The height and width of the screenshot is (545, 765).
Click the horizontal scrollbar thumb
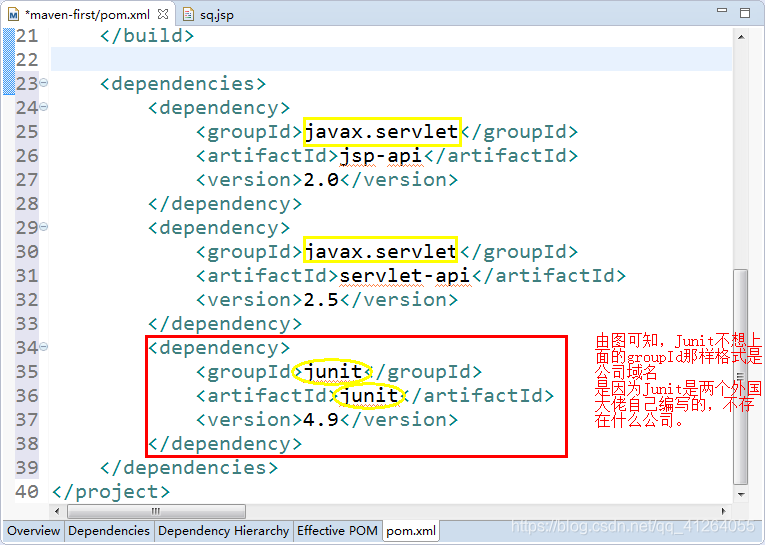156,511
